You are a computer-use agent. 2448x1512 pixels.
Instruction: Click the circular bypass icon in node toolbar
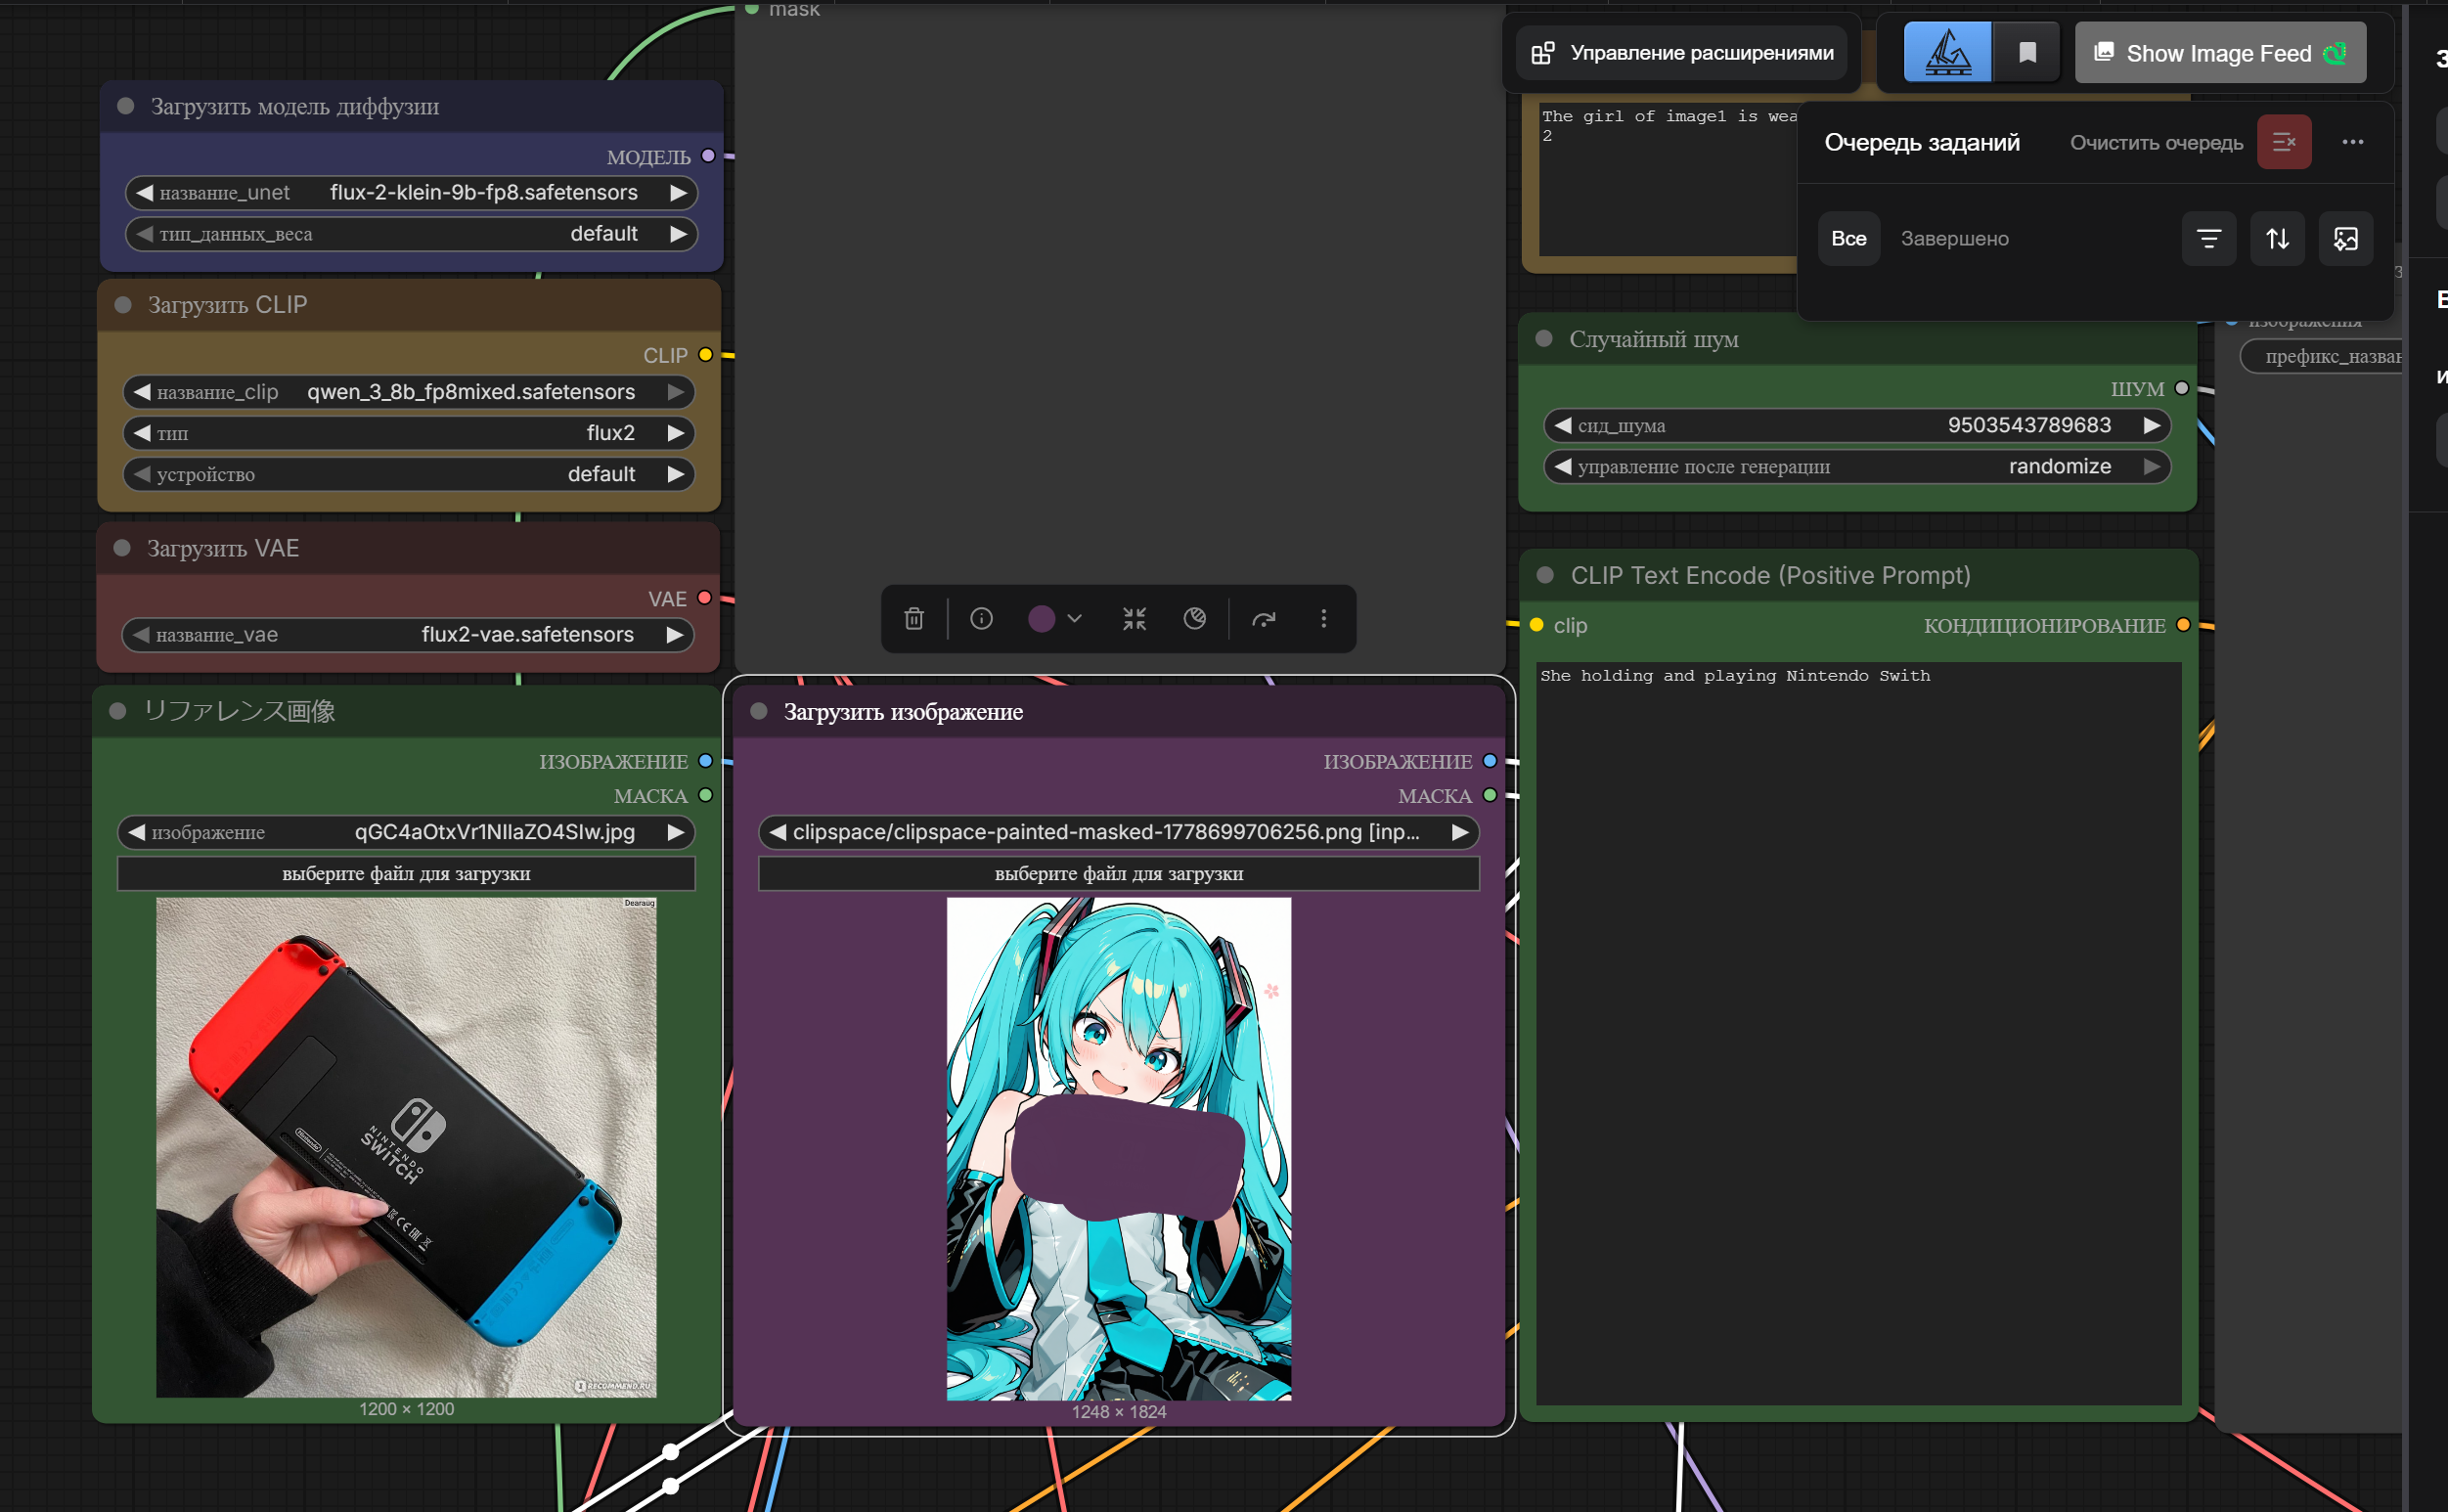(1195, 619)
